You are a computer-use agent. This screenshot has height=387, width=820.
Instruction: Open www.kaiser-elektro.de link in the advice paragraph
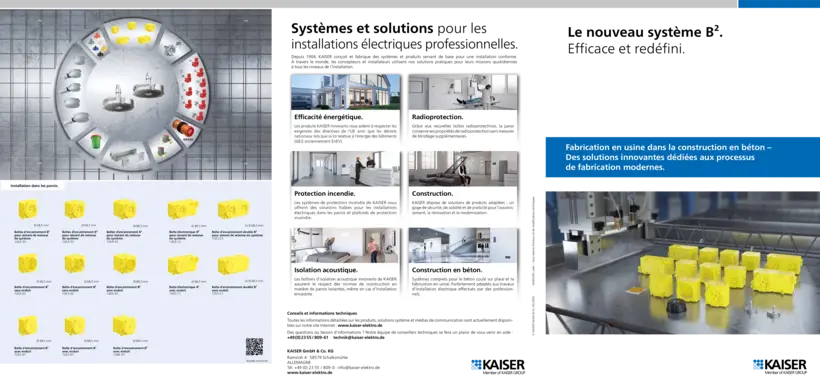point(360,325)
